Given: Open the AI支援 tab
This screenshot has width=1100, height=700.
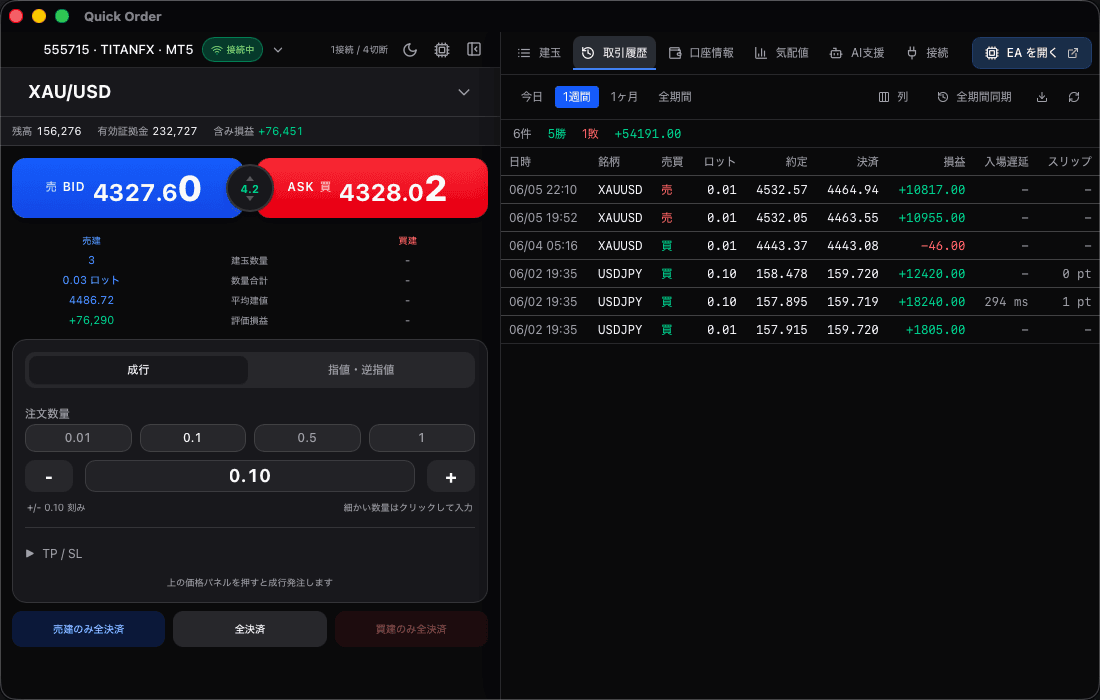Looking at the screenshot, I should pos(857,53).
